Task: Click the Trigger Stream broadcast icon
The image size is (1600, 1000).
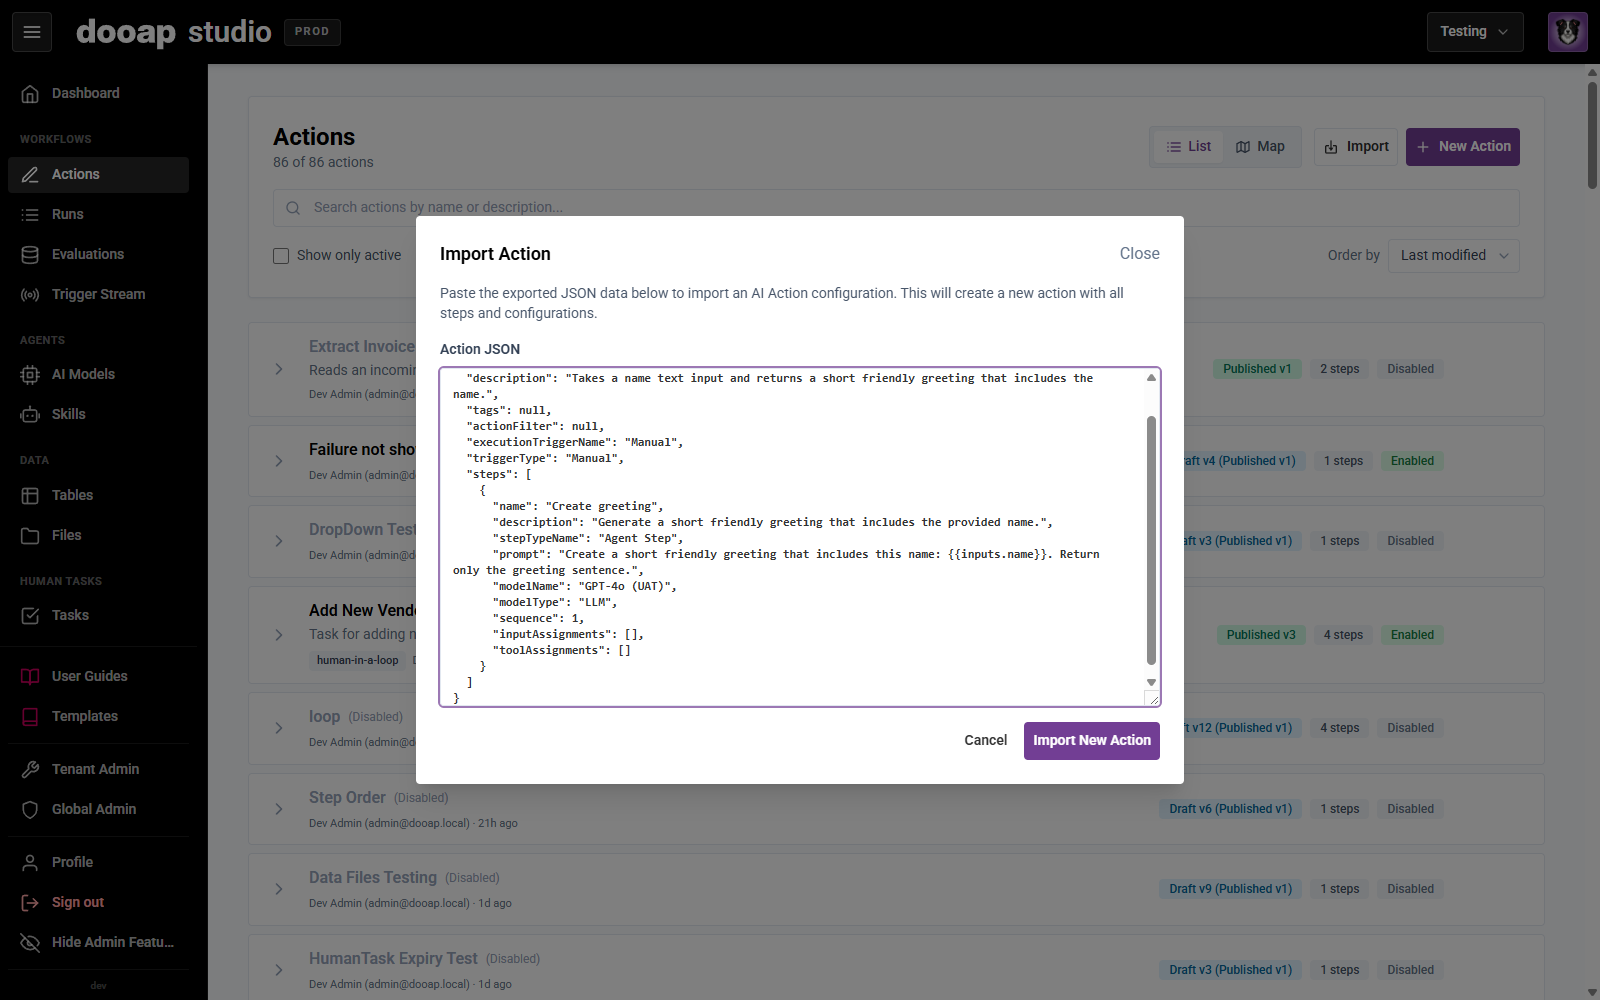Action: (30, 294)
